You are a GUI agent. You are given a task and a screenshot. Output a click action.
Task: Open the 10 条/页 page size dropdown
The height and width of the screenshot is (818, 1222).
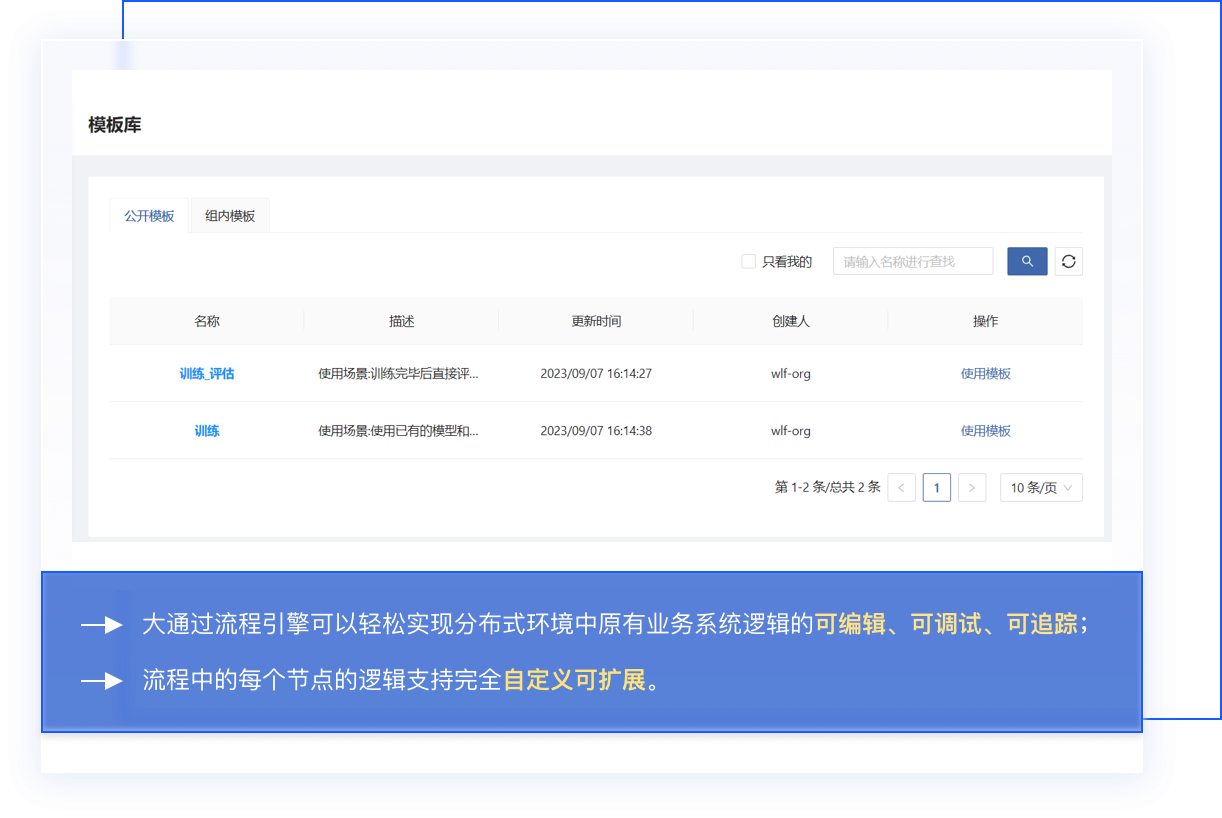pyautogui.click(x=1041, y=488)
